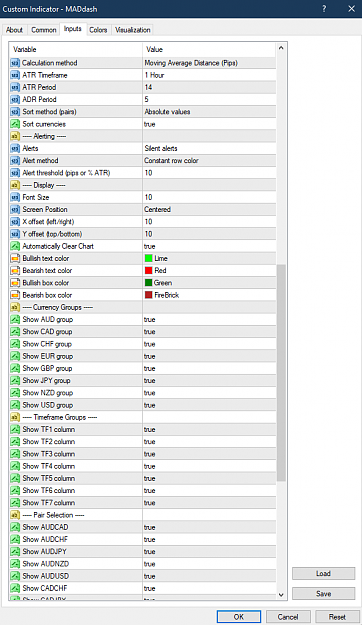Click the Lime color swatch

pyautogui.click(x=149, y=258)
